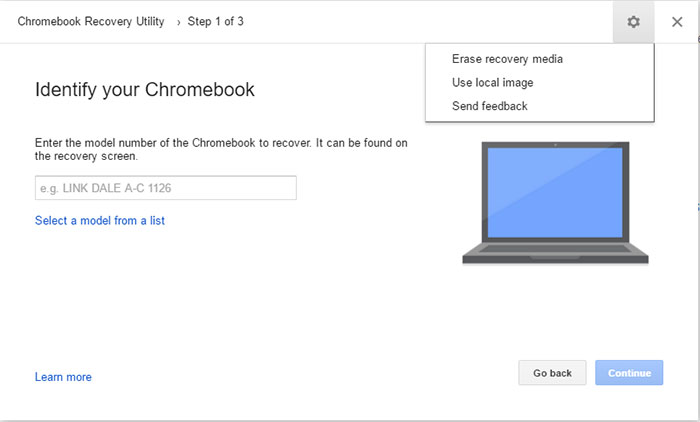Click the webcam dot on laptop illustration
The height and width of the screenshot is (422, 700).
pos(555,145)
